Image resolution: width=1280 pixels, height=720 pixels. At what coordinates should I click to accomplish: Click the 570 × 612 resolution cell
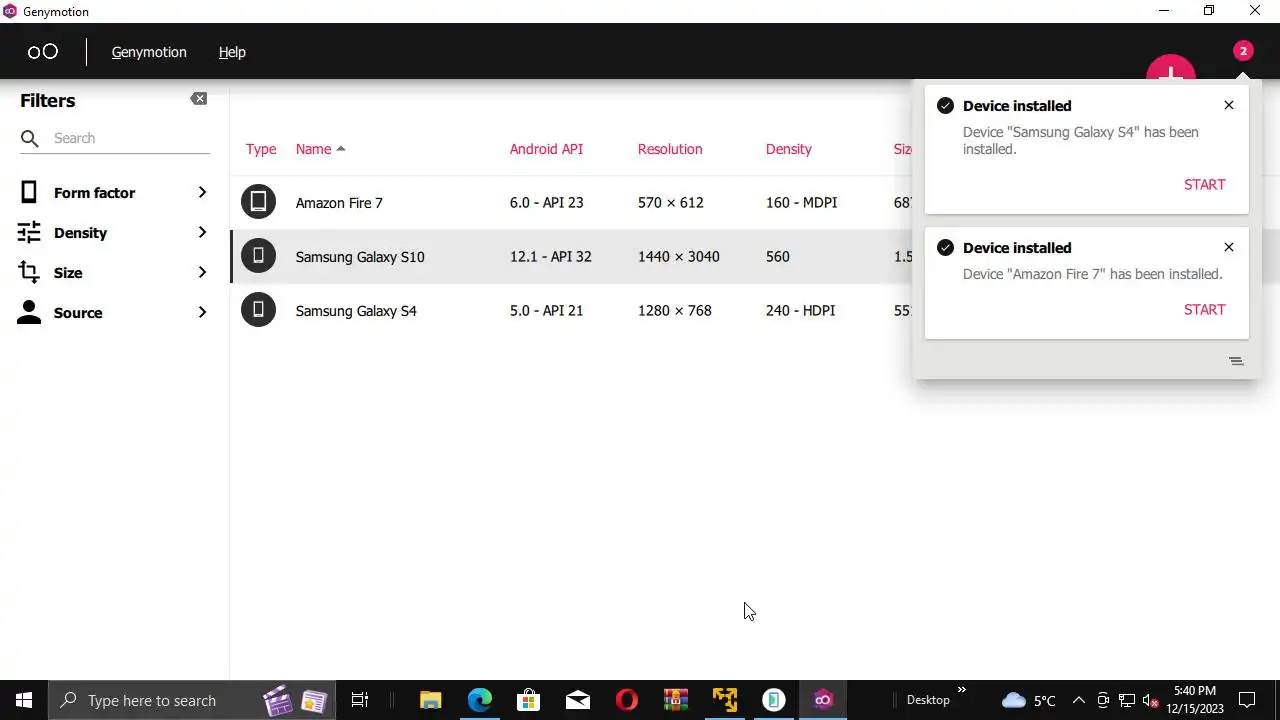(670, 203)
